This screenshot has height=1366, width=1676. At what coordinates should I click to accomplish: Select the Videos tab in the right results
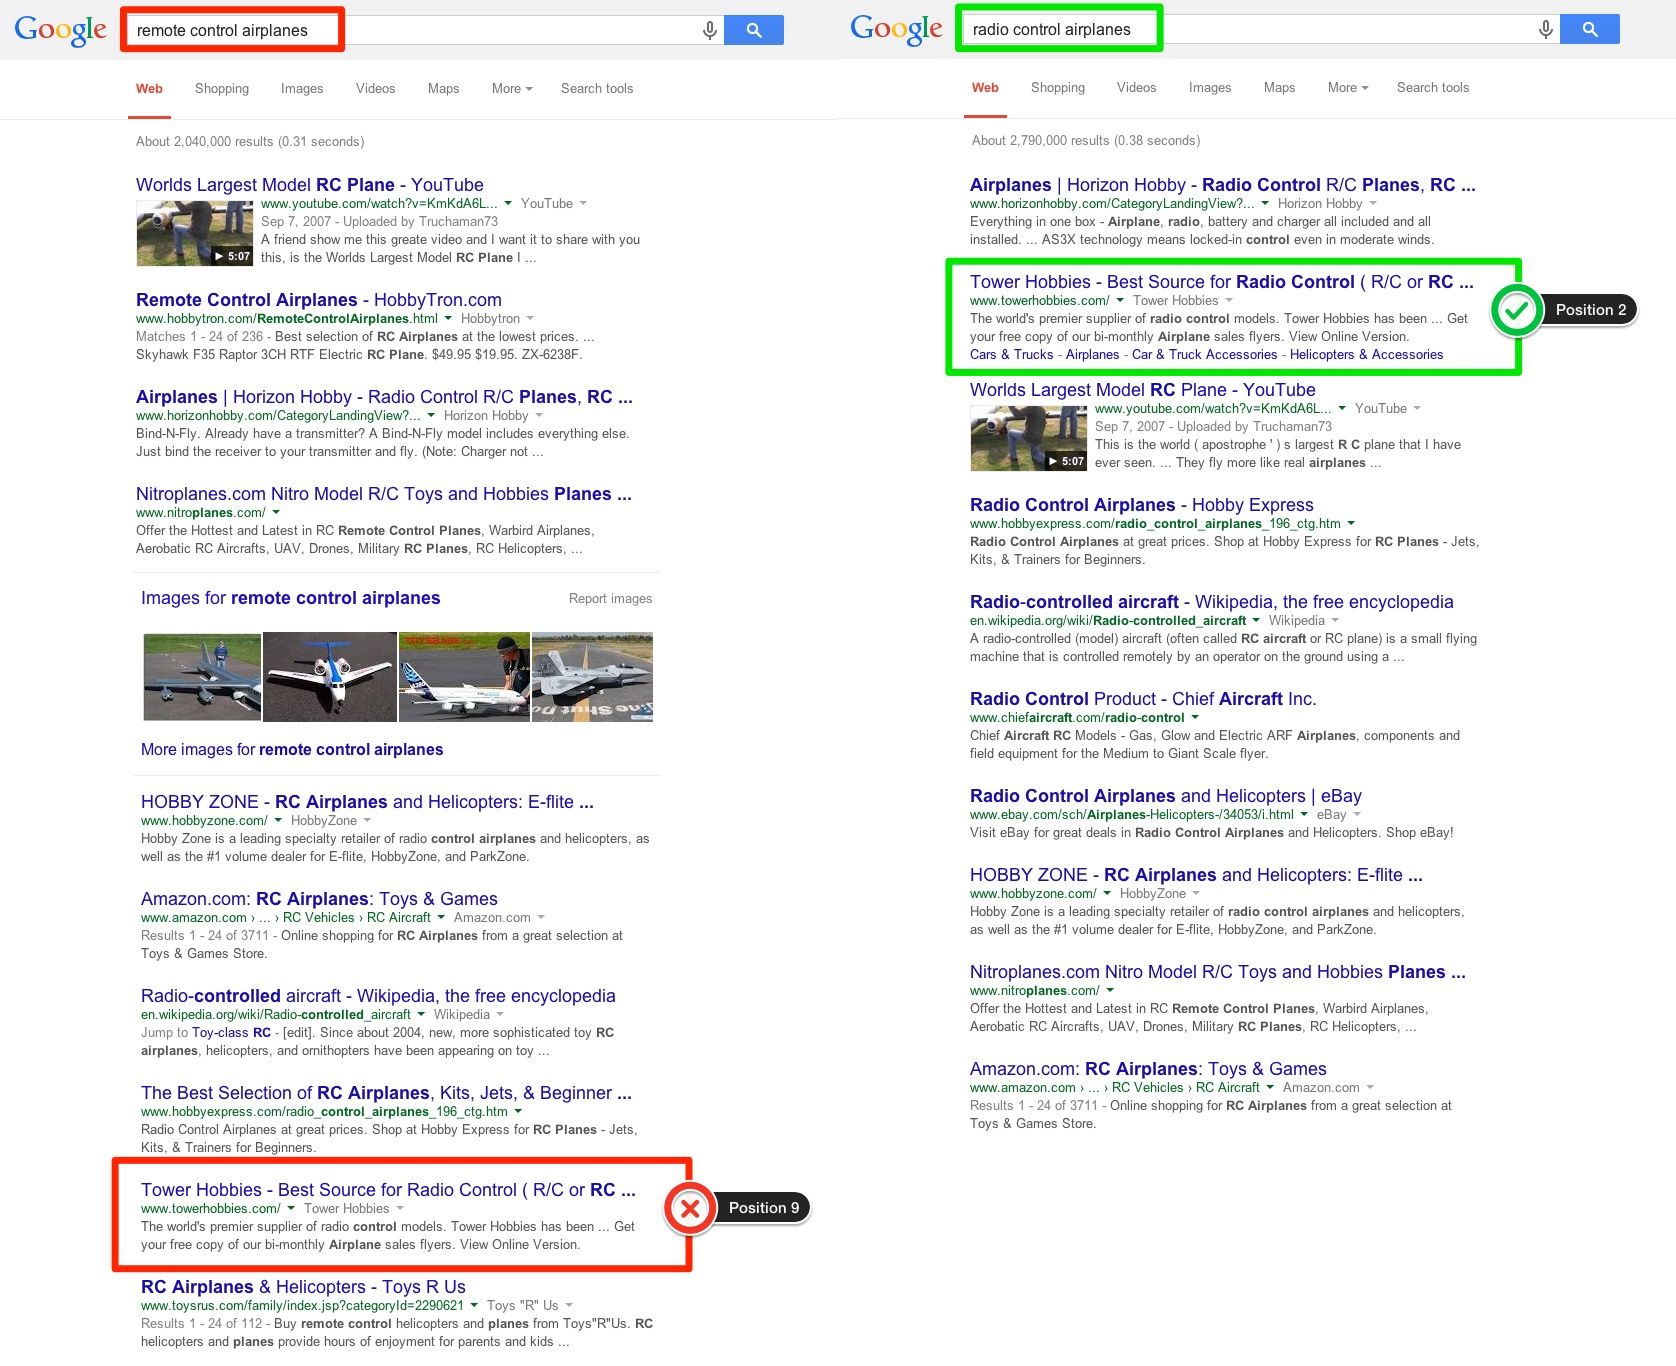(x=1136, y=87)
